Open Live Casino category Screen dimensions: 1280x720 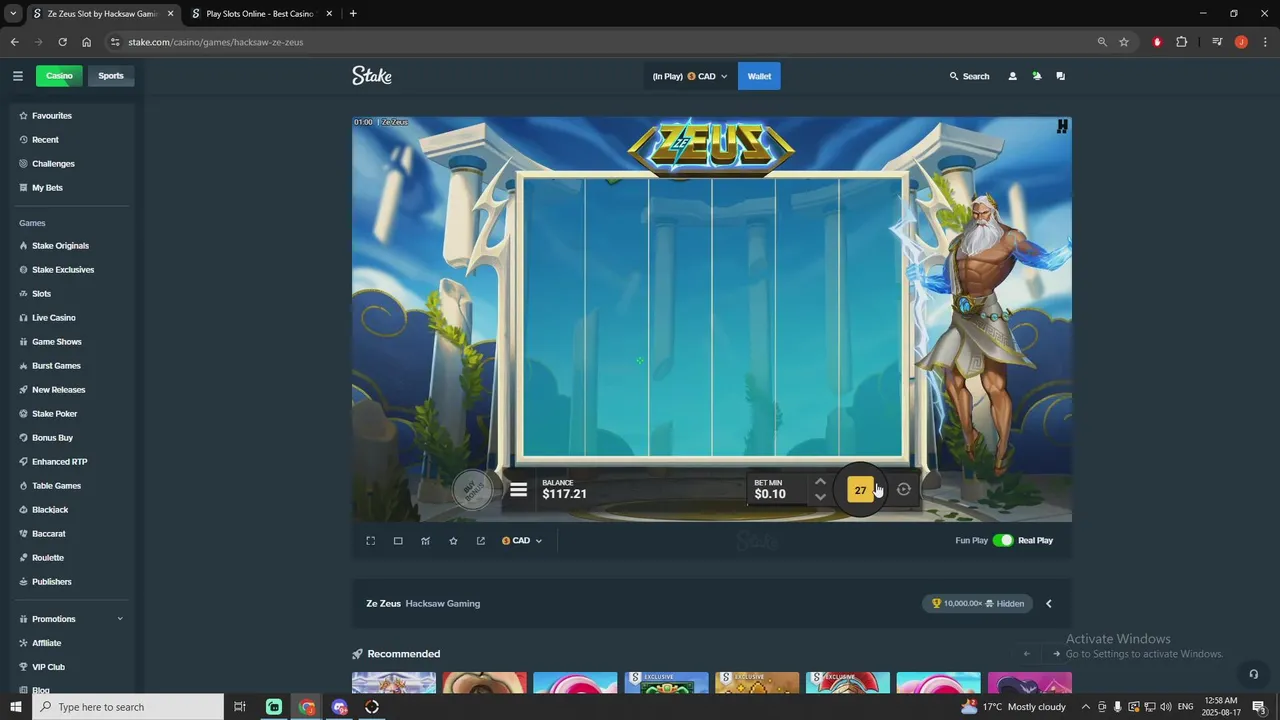tap(70, 318)
